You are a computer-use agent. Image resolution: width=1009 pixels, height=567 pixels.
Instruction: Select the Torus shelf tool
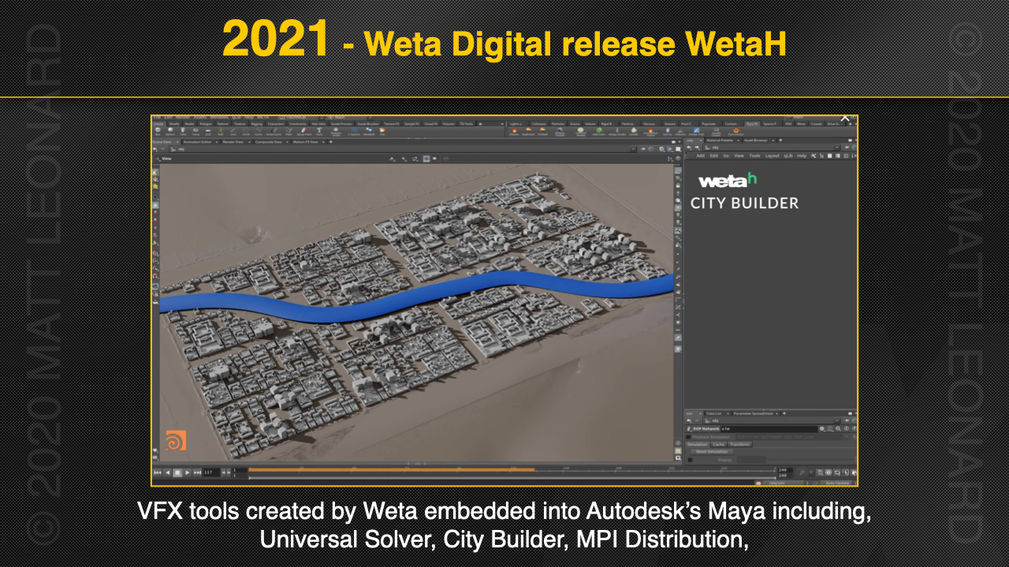196,131
